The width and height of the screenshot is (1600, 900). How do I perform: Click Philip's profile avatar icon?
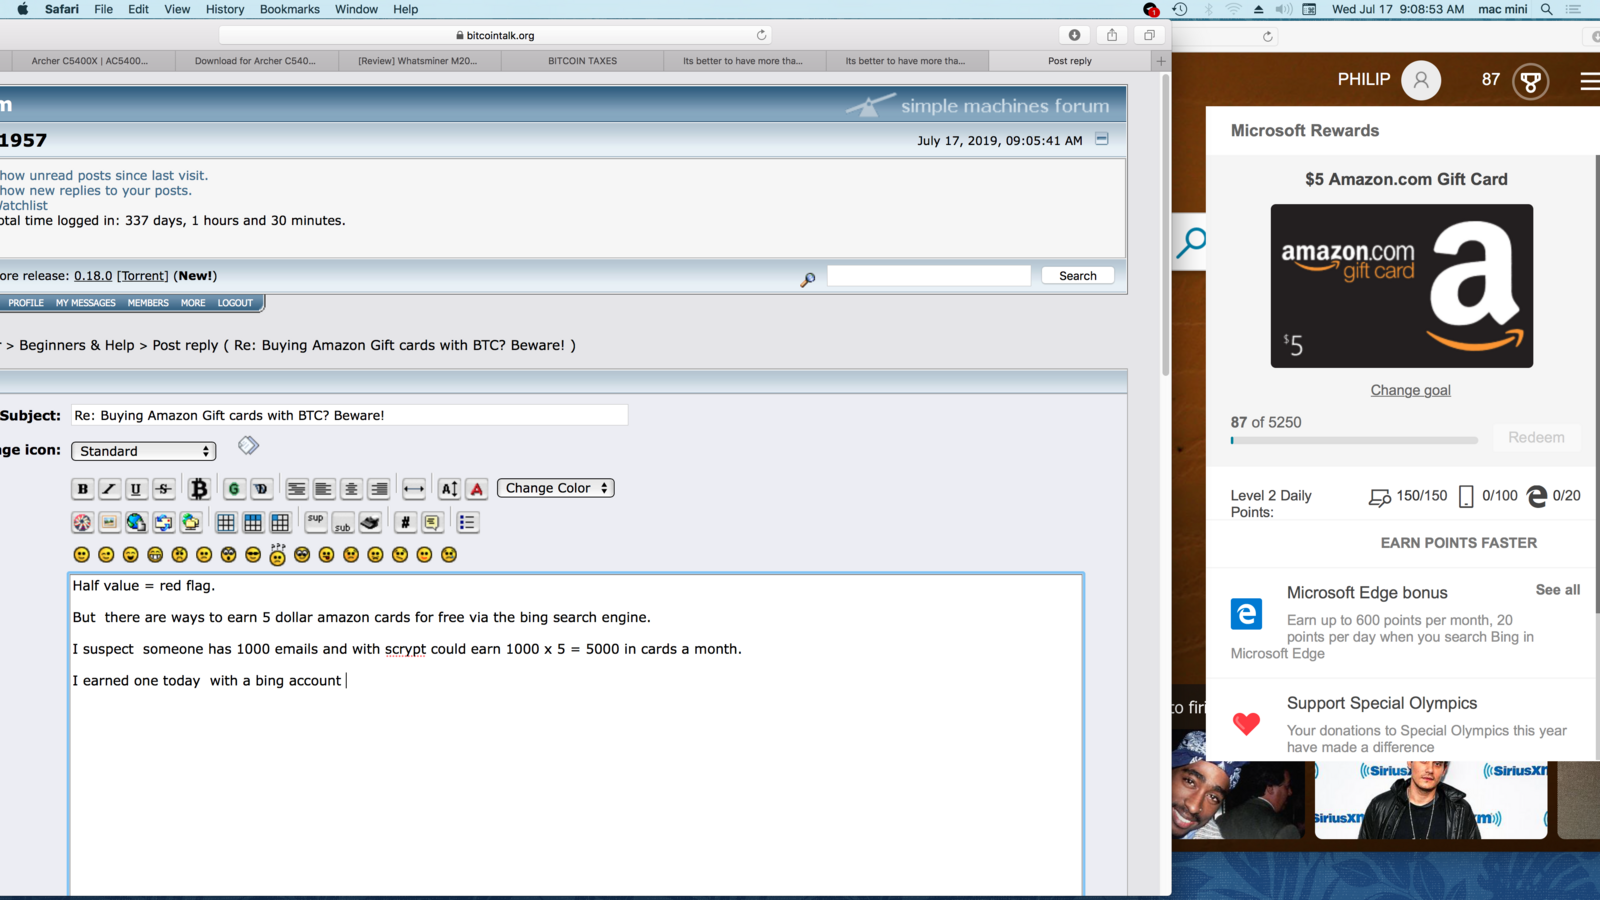pos(1421,80)
